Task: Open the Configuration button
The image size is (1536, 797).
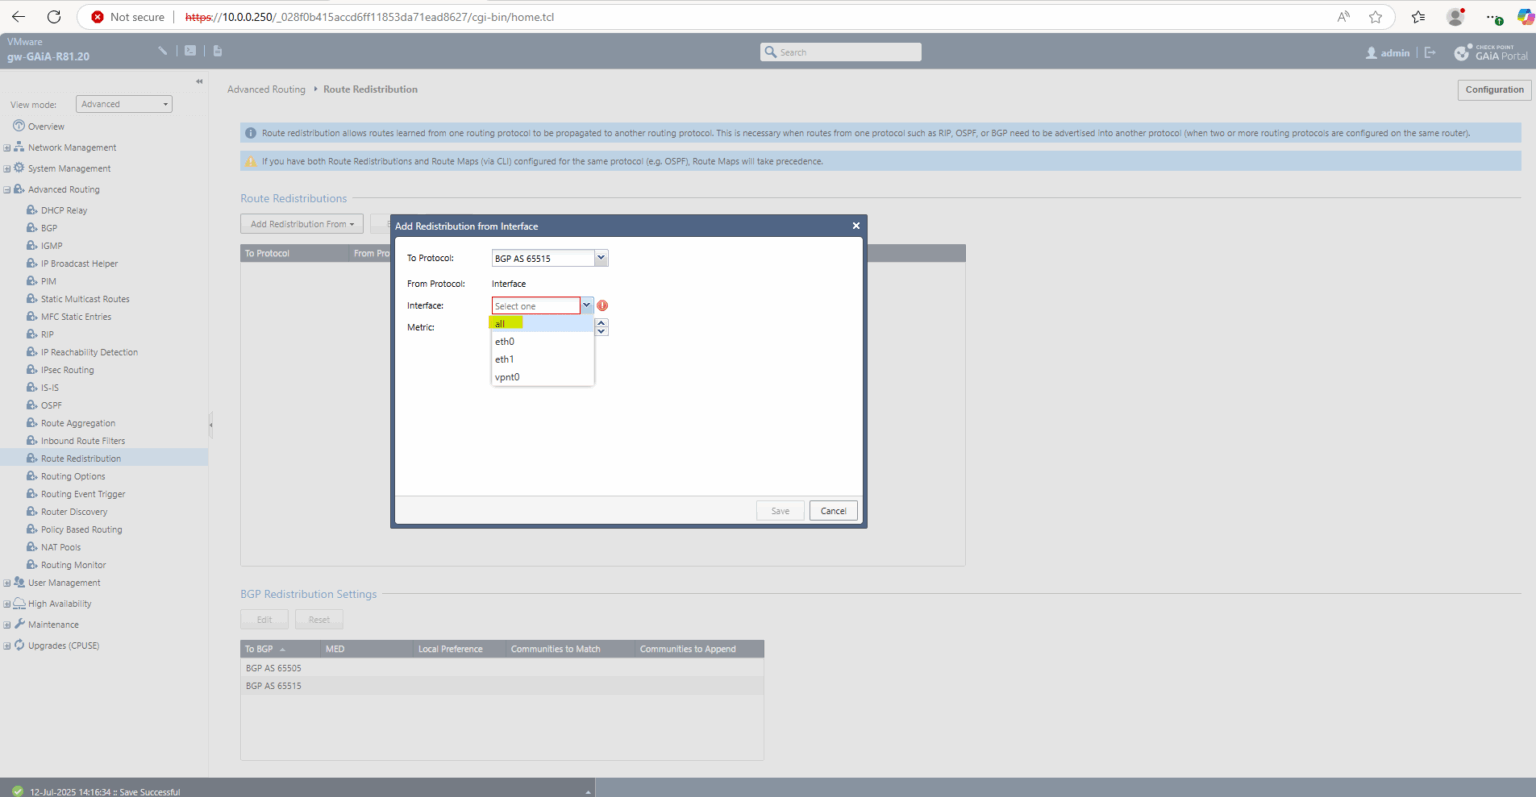Action: (x=1494, y=90)
